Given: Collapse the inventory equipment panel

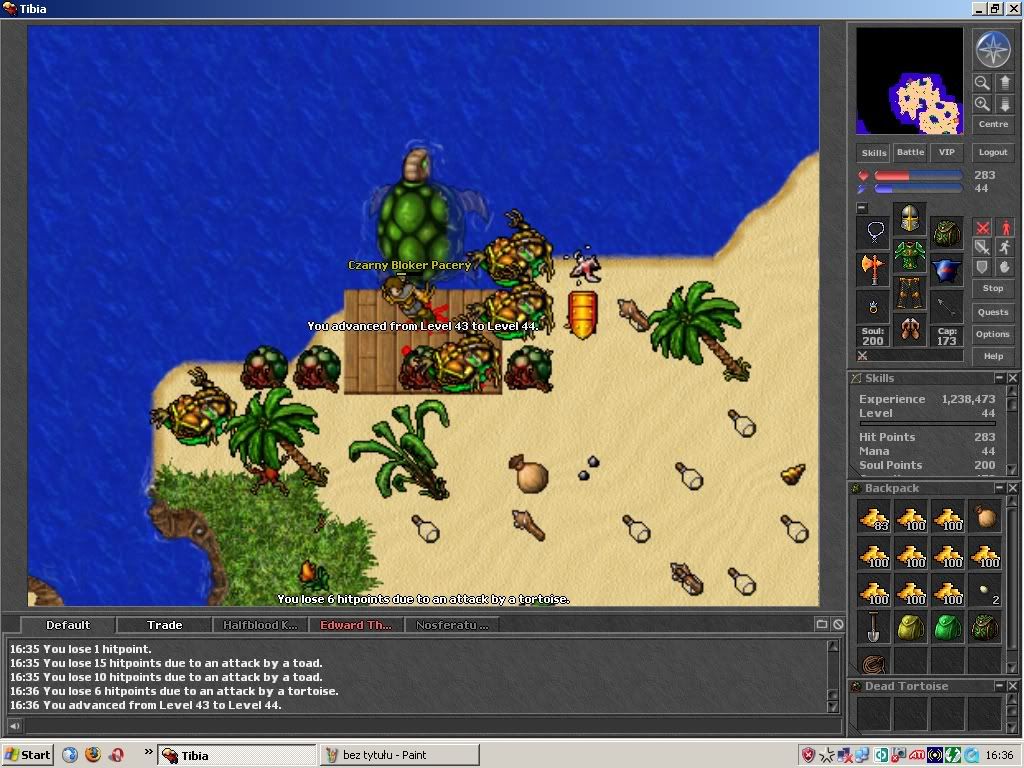Looking at the screenshot, I should [862, 208].
